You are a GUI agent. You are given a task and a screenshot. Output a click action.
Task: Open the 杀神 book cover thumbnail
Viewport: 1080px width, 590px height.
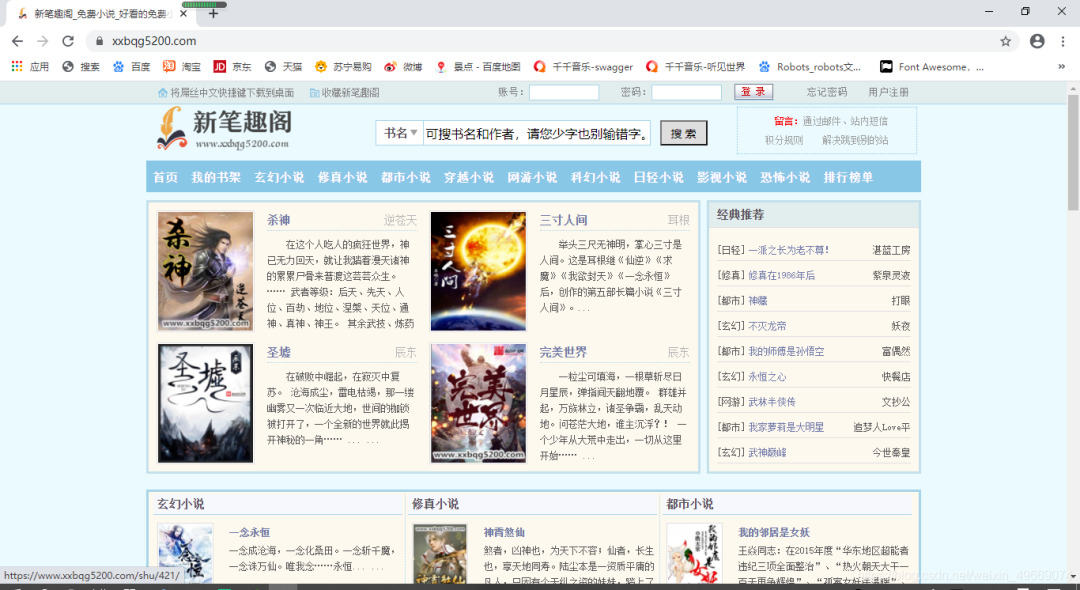[x=205, y=271]
